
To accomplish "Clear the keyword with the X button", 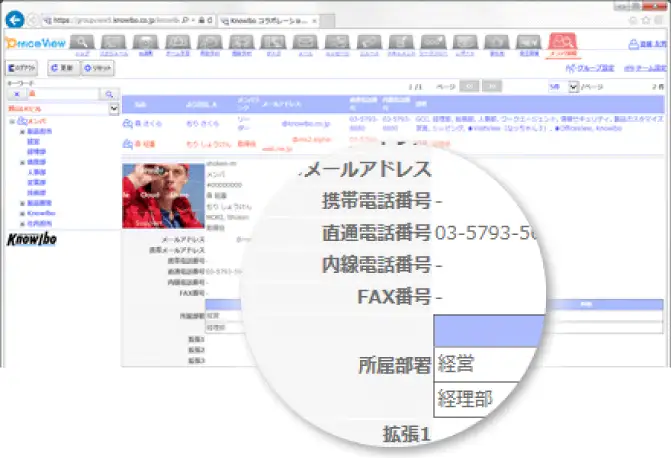I will coord(17,94).
